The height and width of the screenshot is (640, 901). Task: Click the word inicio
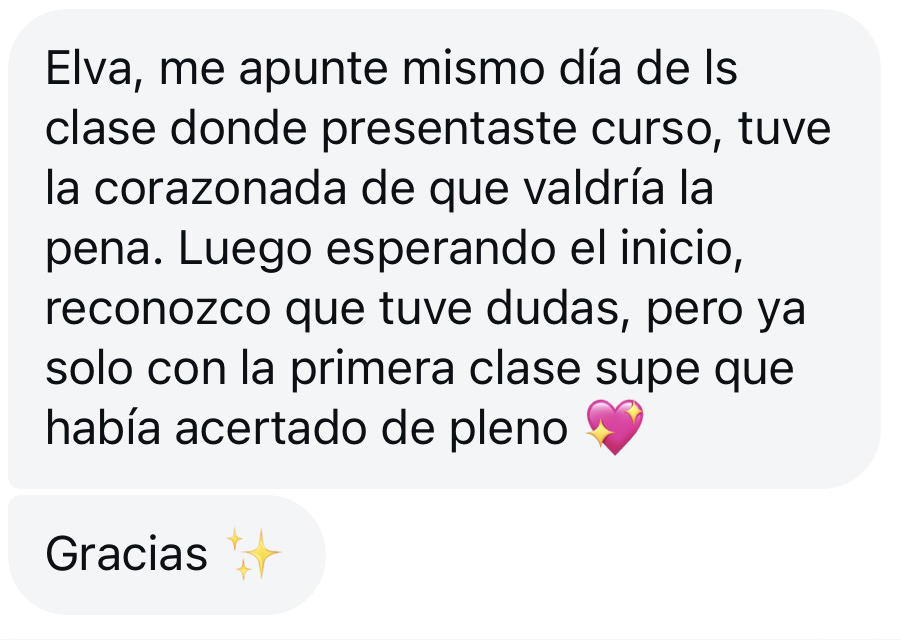(681, 250)
